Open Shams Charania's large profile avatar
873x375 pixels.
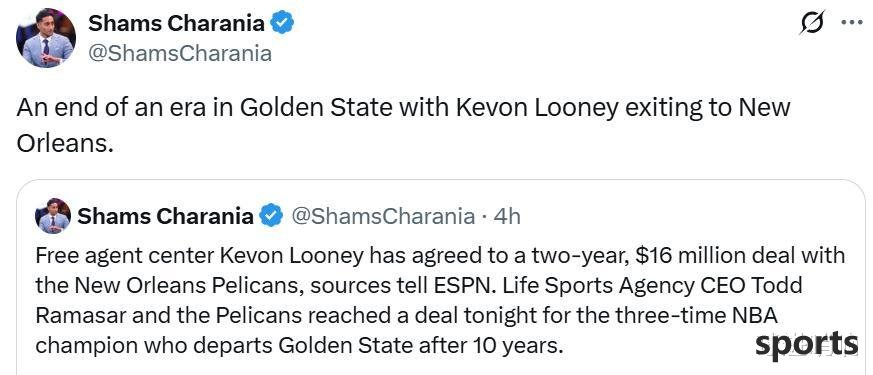pyautogui.click(x=46, y=38)
